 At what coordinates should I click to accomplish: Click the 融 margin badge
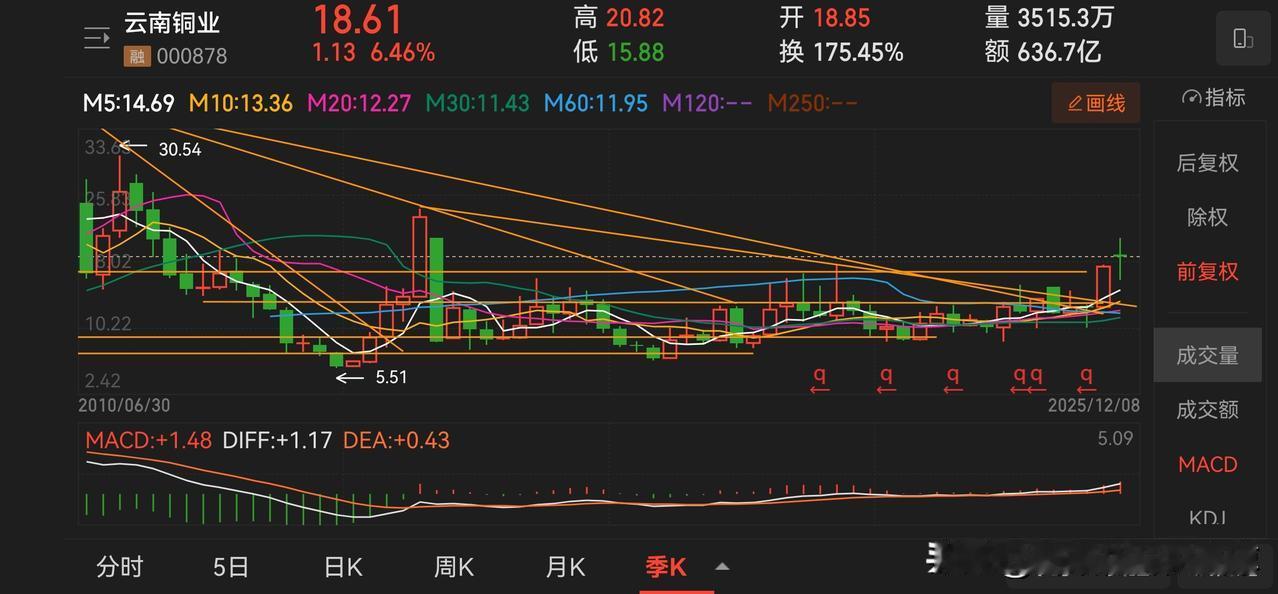coord(135,57)
